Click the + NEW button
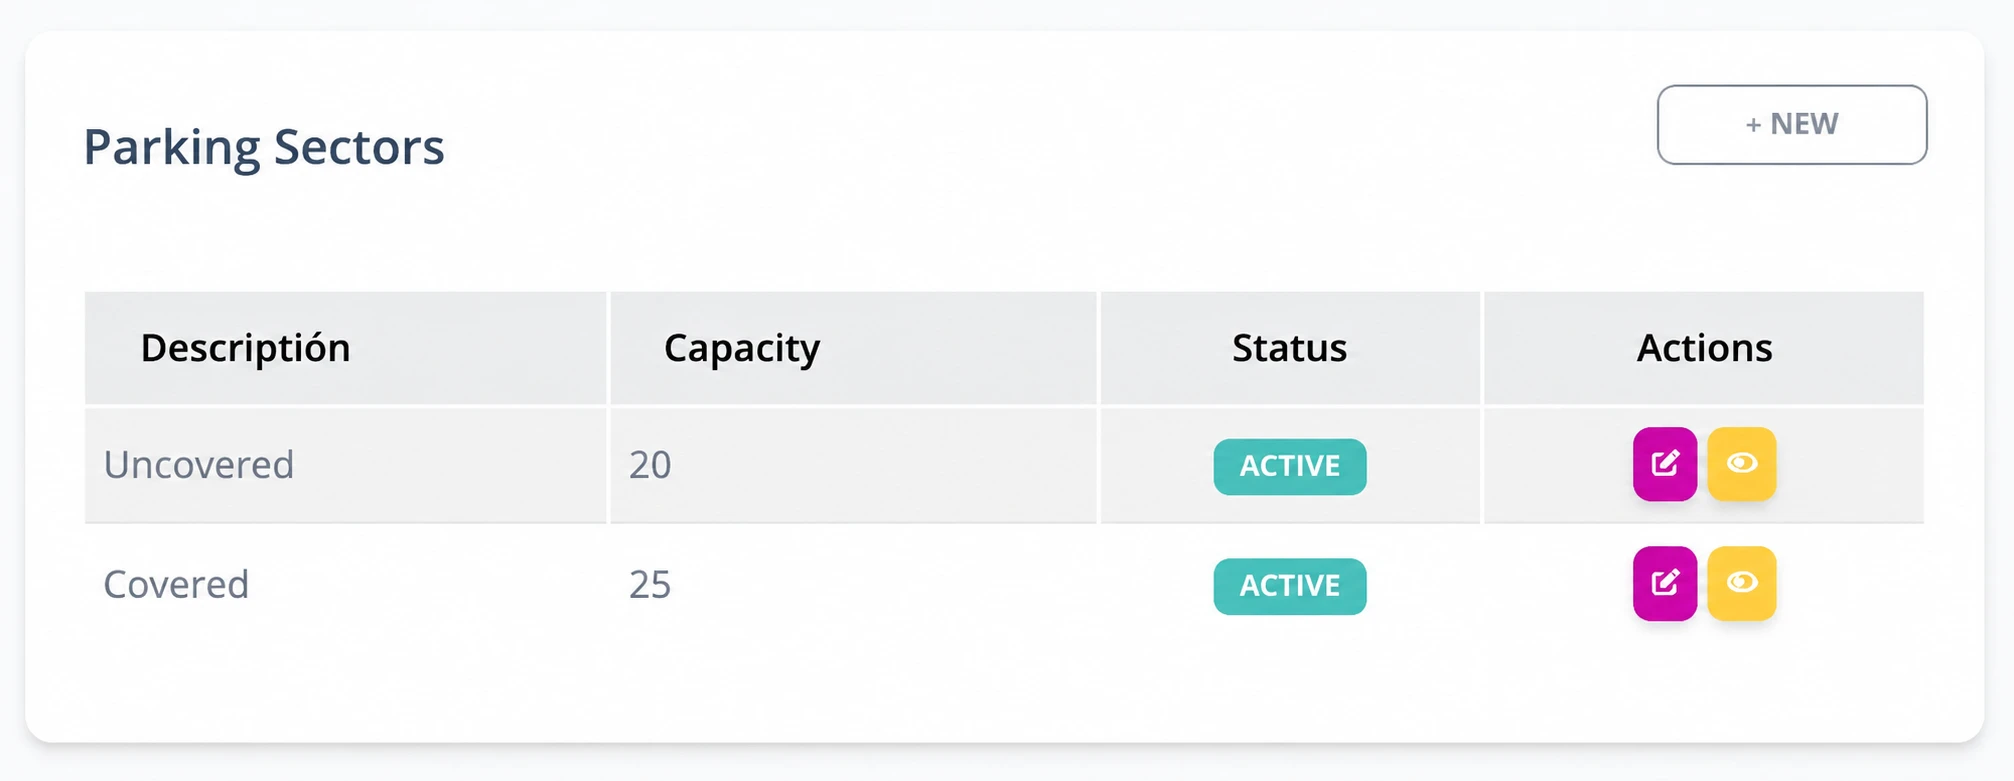Screen dimensions: 2014x781 (x=1792, y=125)
